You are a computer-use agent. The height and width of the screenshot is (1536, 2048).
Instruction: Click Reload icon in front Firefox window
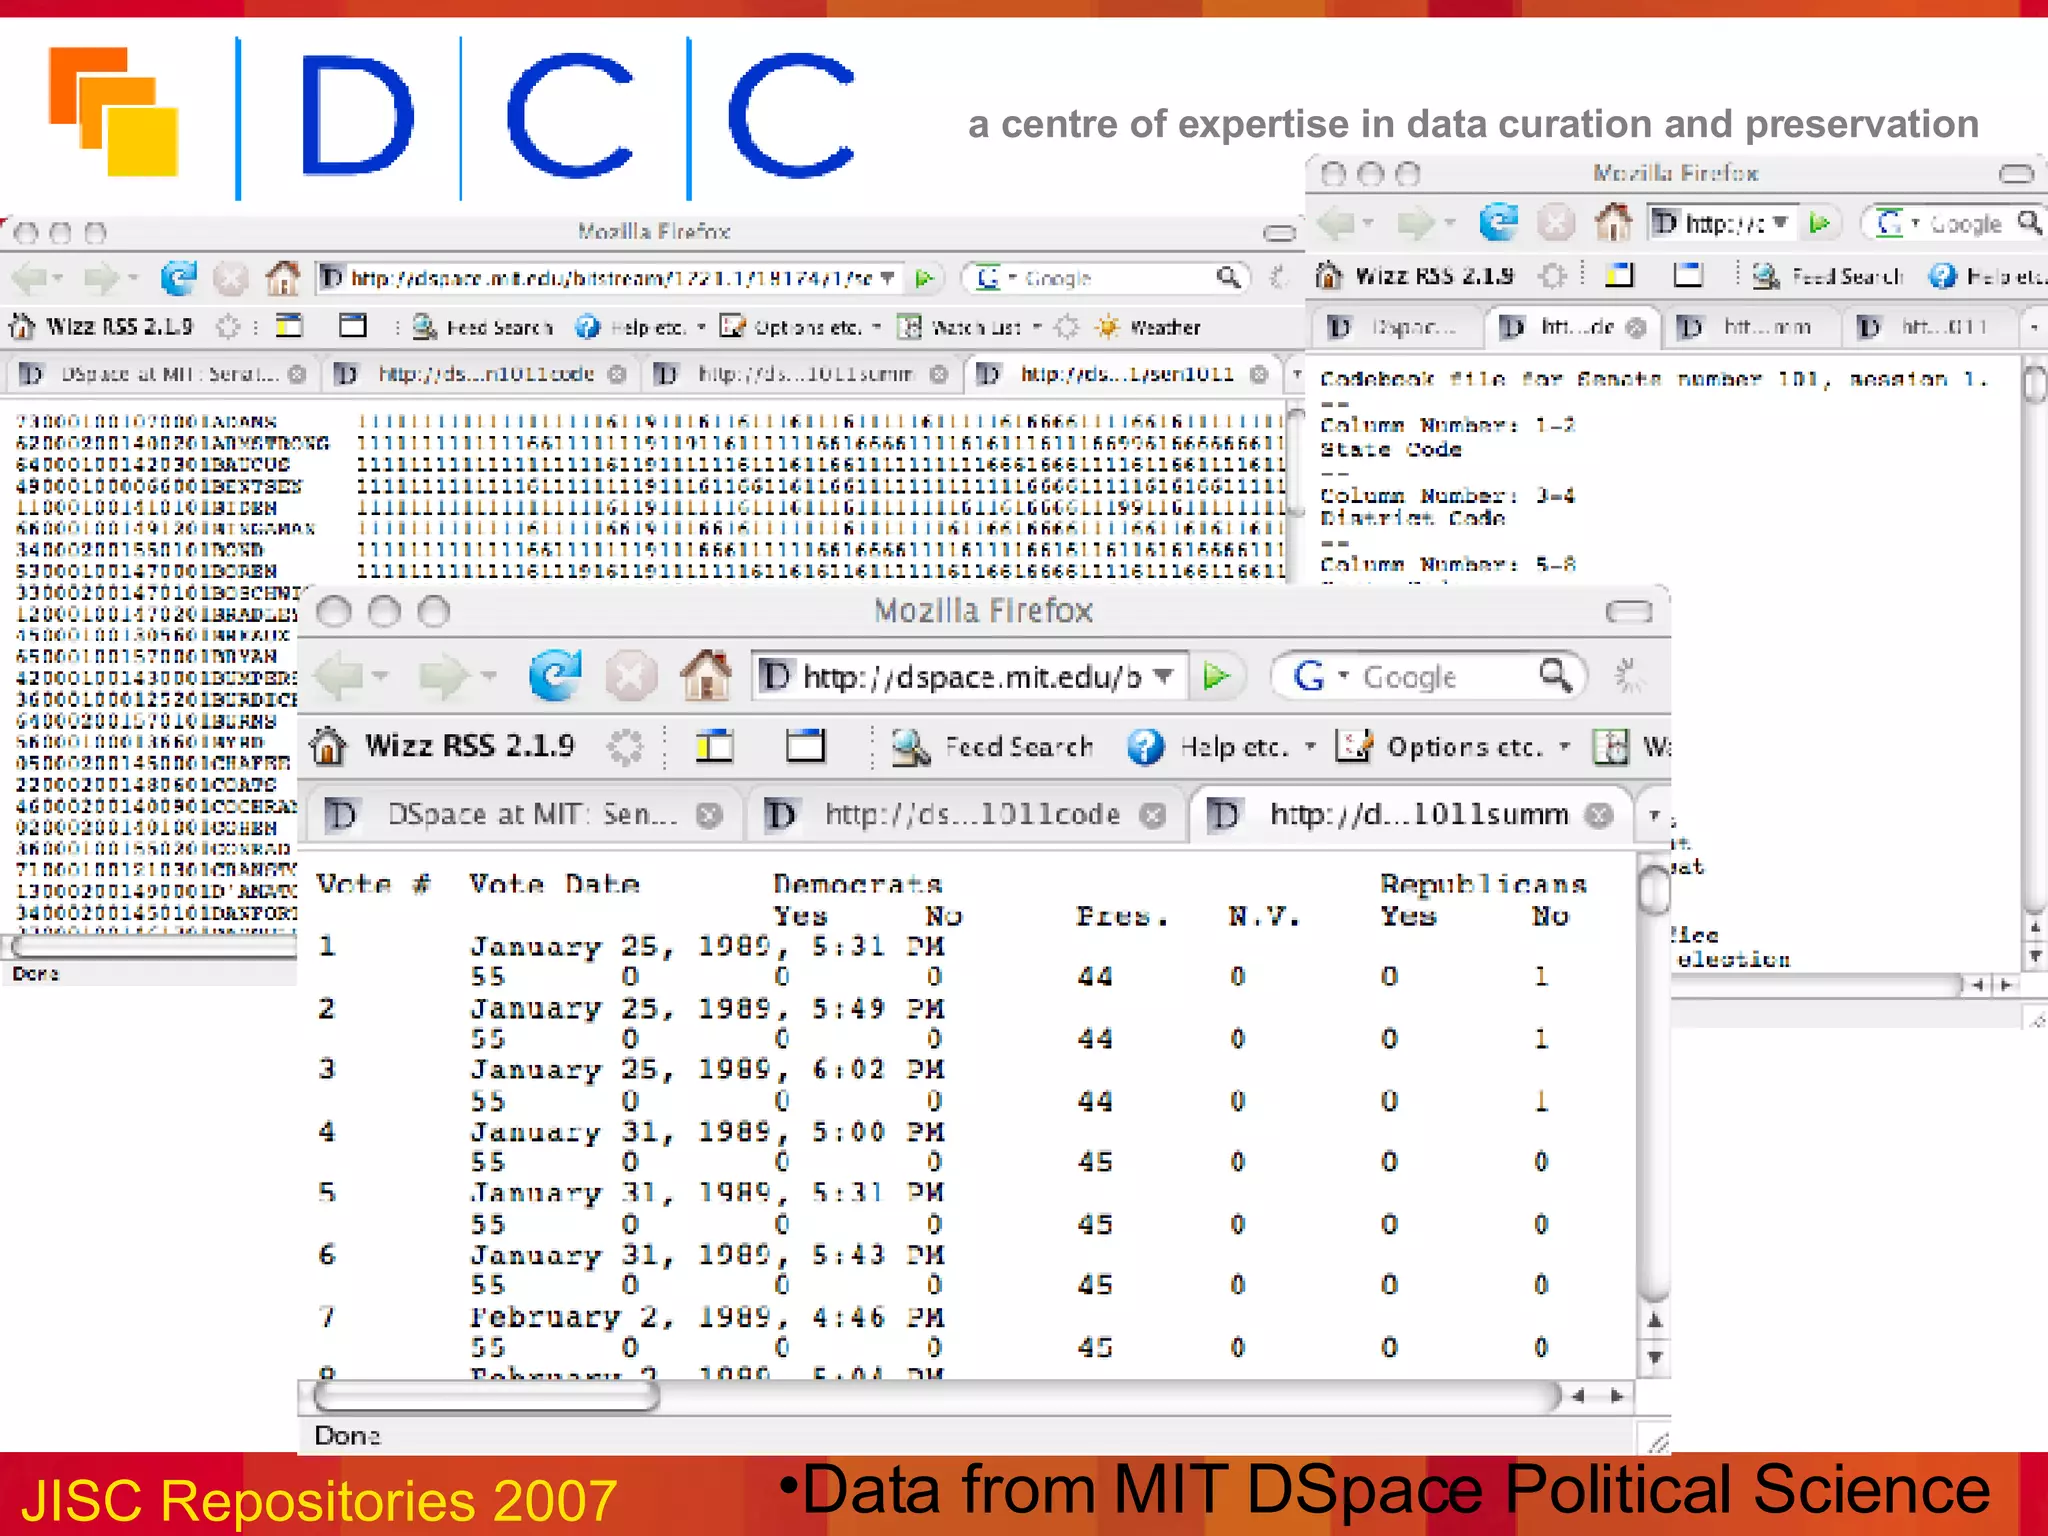click(x=554, y=675)
